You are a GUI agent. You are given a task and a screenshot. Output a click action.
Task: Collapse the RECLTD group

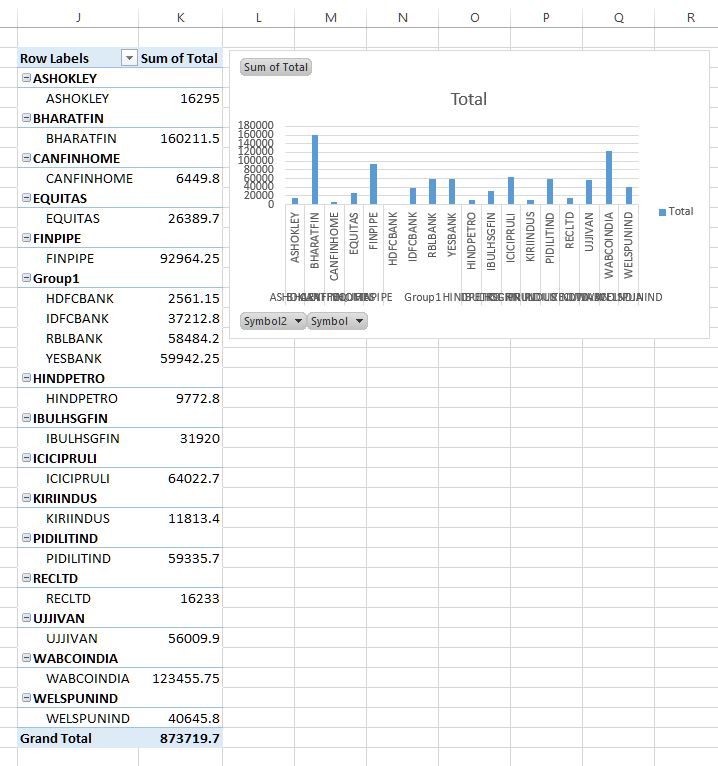point(27,578)
